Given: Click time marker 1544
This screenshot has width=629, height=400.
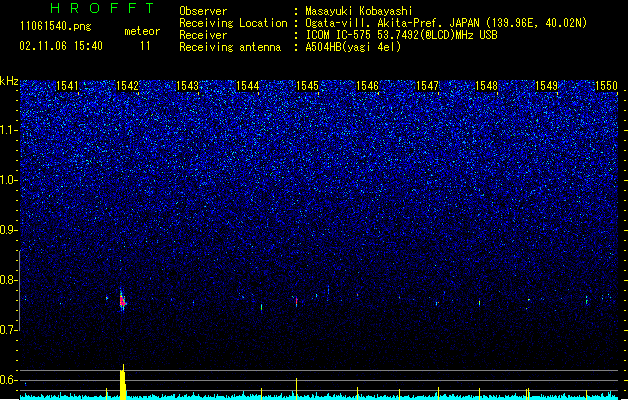Looking at the screenshot, I should [248, 86].
